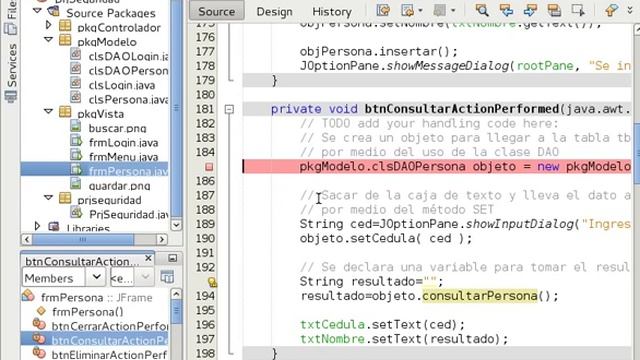Click Find Previous Occurrence arrow icon
Screen dimensions: 640x360
506,11
